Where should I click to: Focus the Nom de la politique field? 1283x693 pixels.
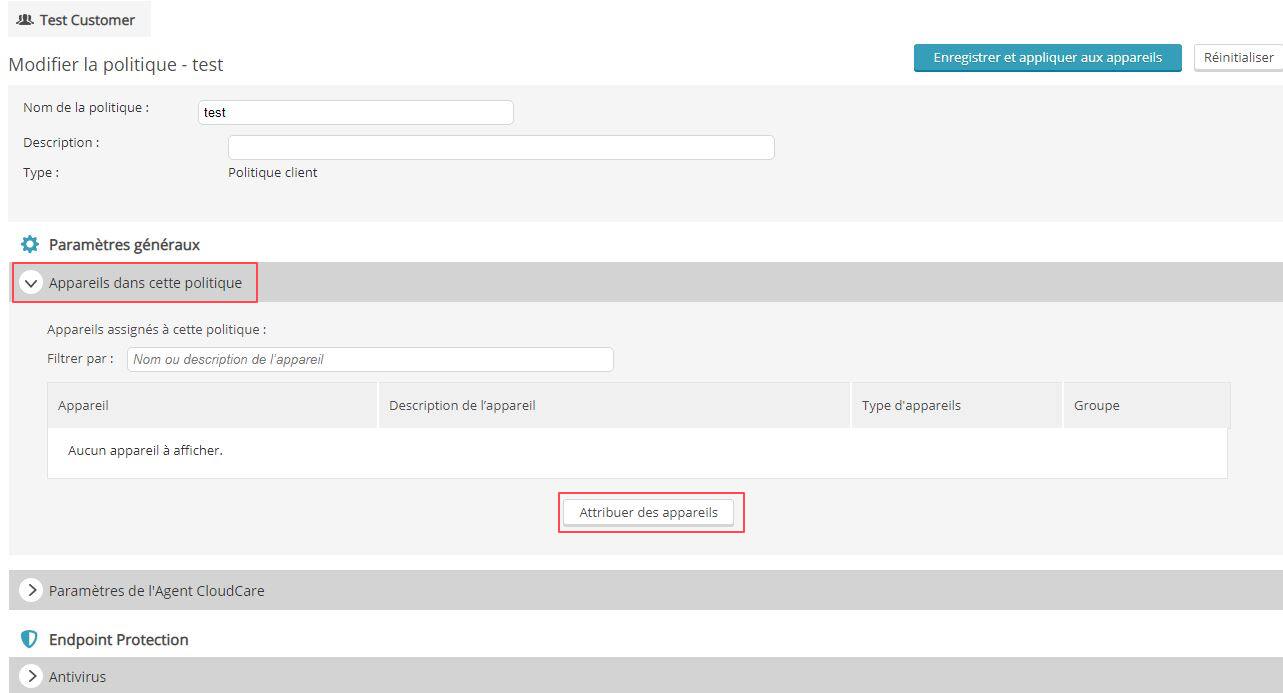356,113
